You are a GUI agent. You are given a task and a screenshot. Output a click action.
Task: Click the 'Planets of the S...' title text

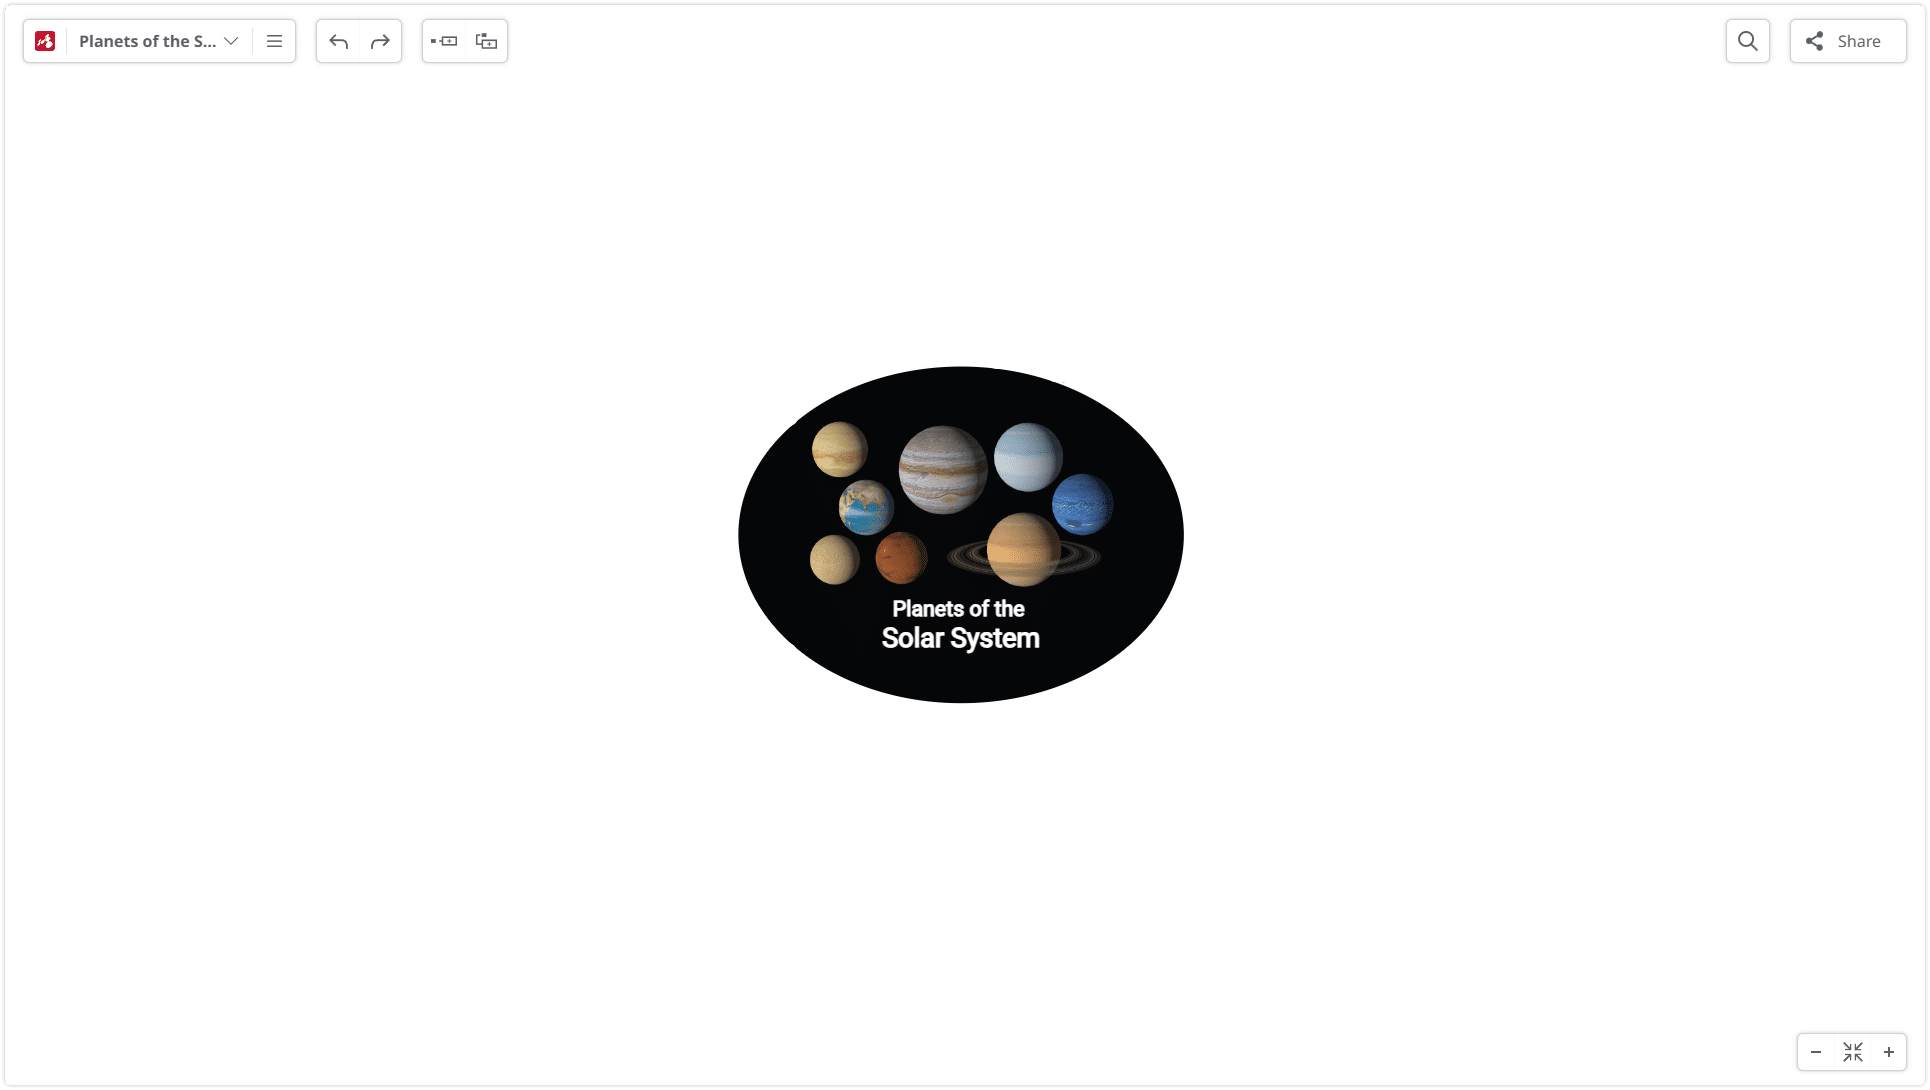click(x=147, y=41)
